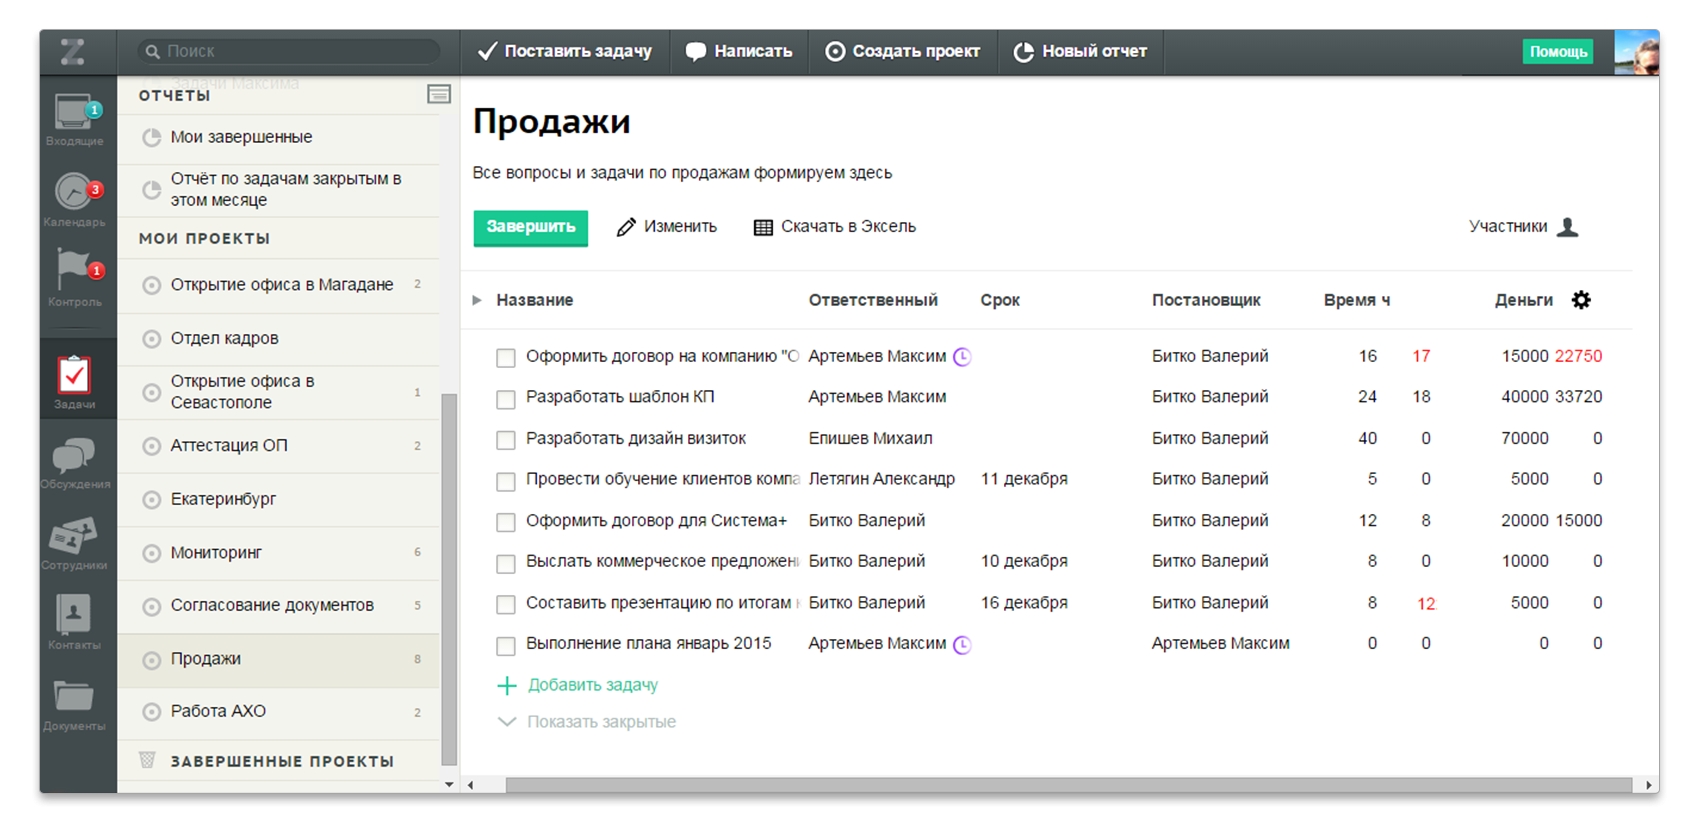Click the Участники person icon

pyautogui.click(x=1568, y=227)
